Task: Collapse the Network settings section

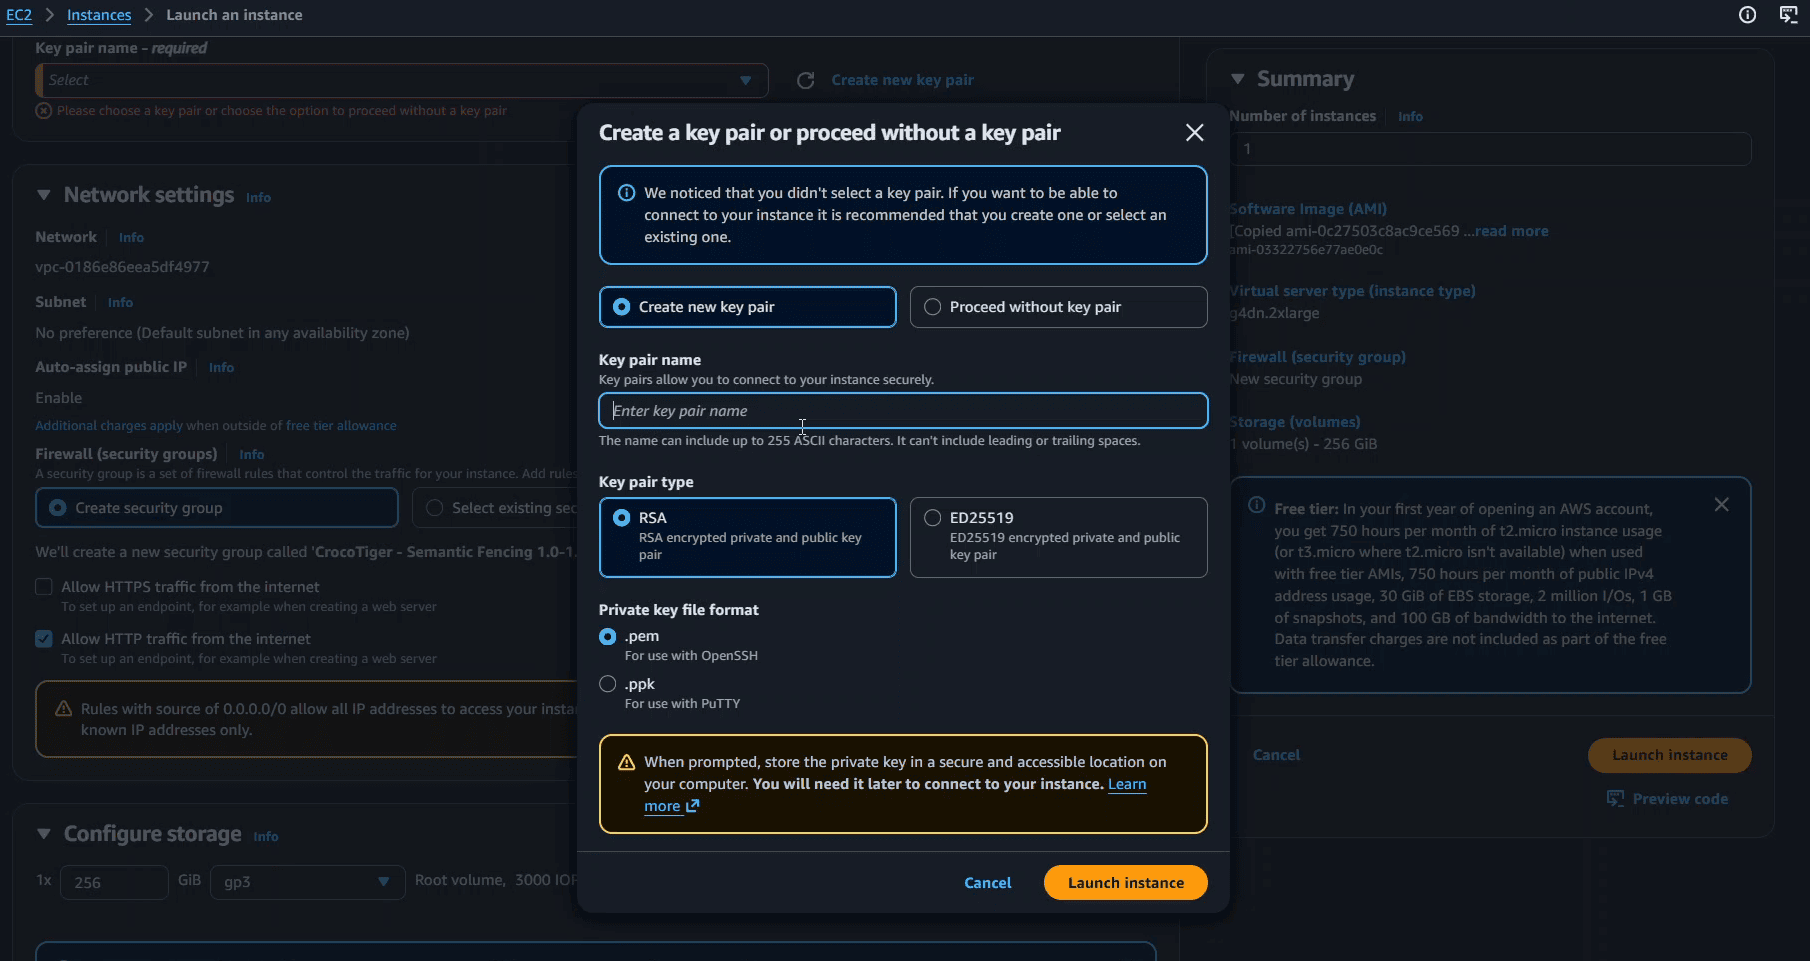Action: tap(43, 195)
